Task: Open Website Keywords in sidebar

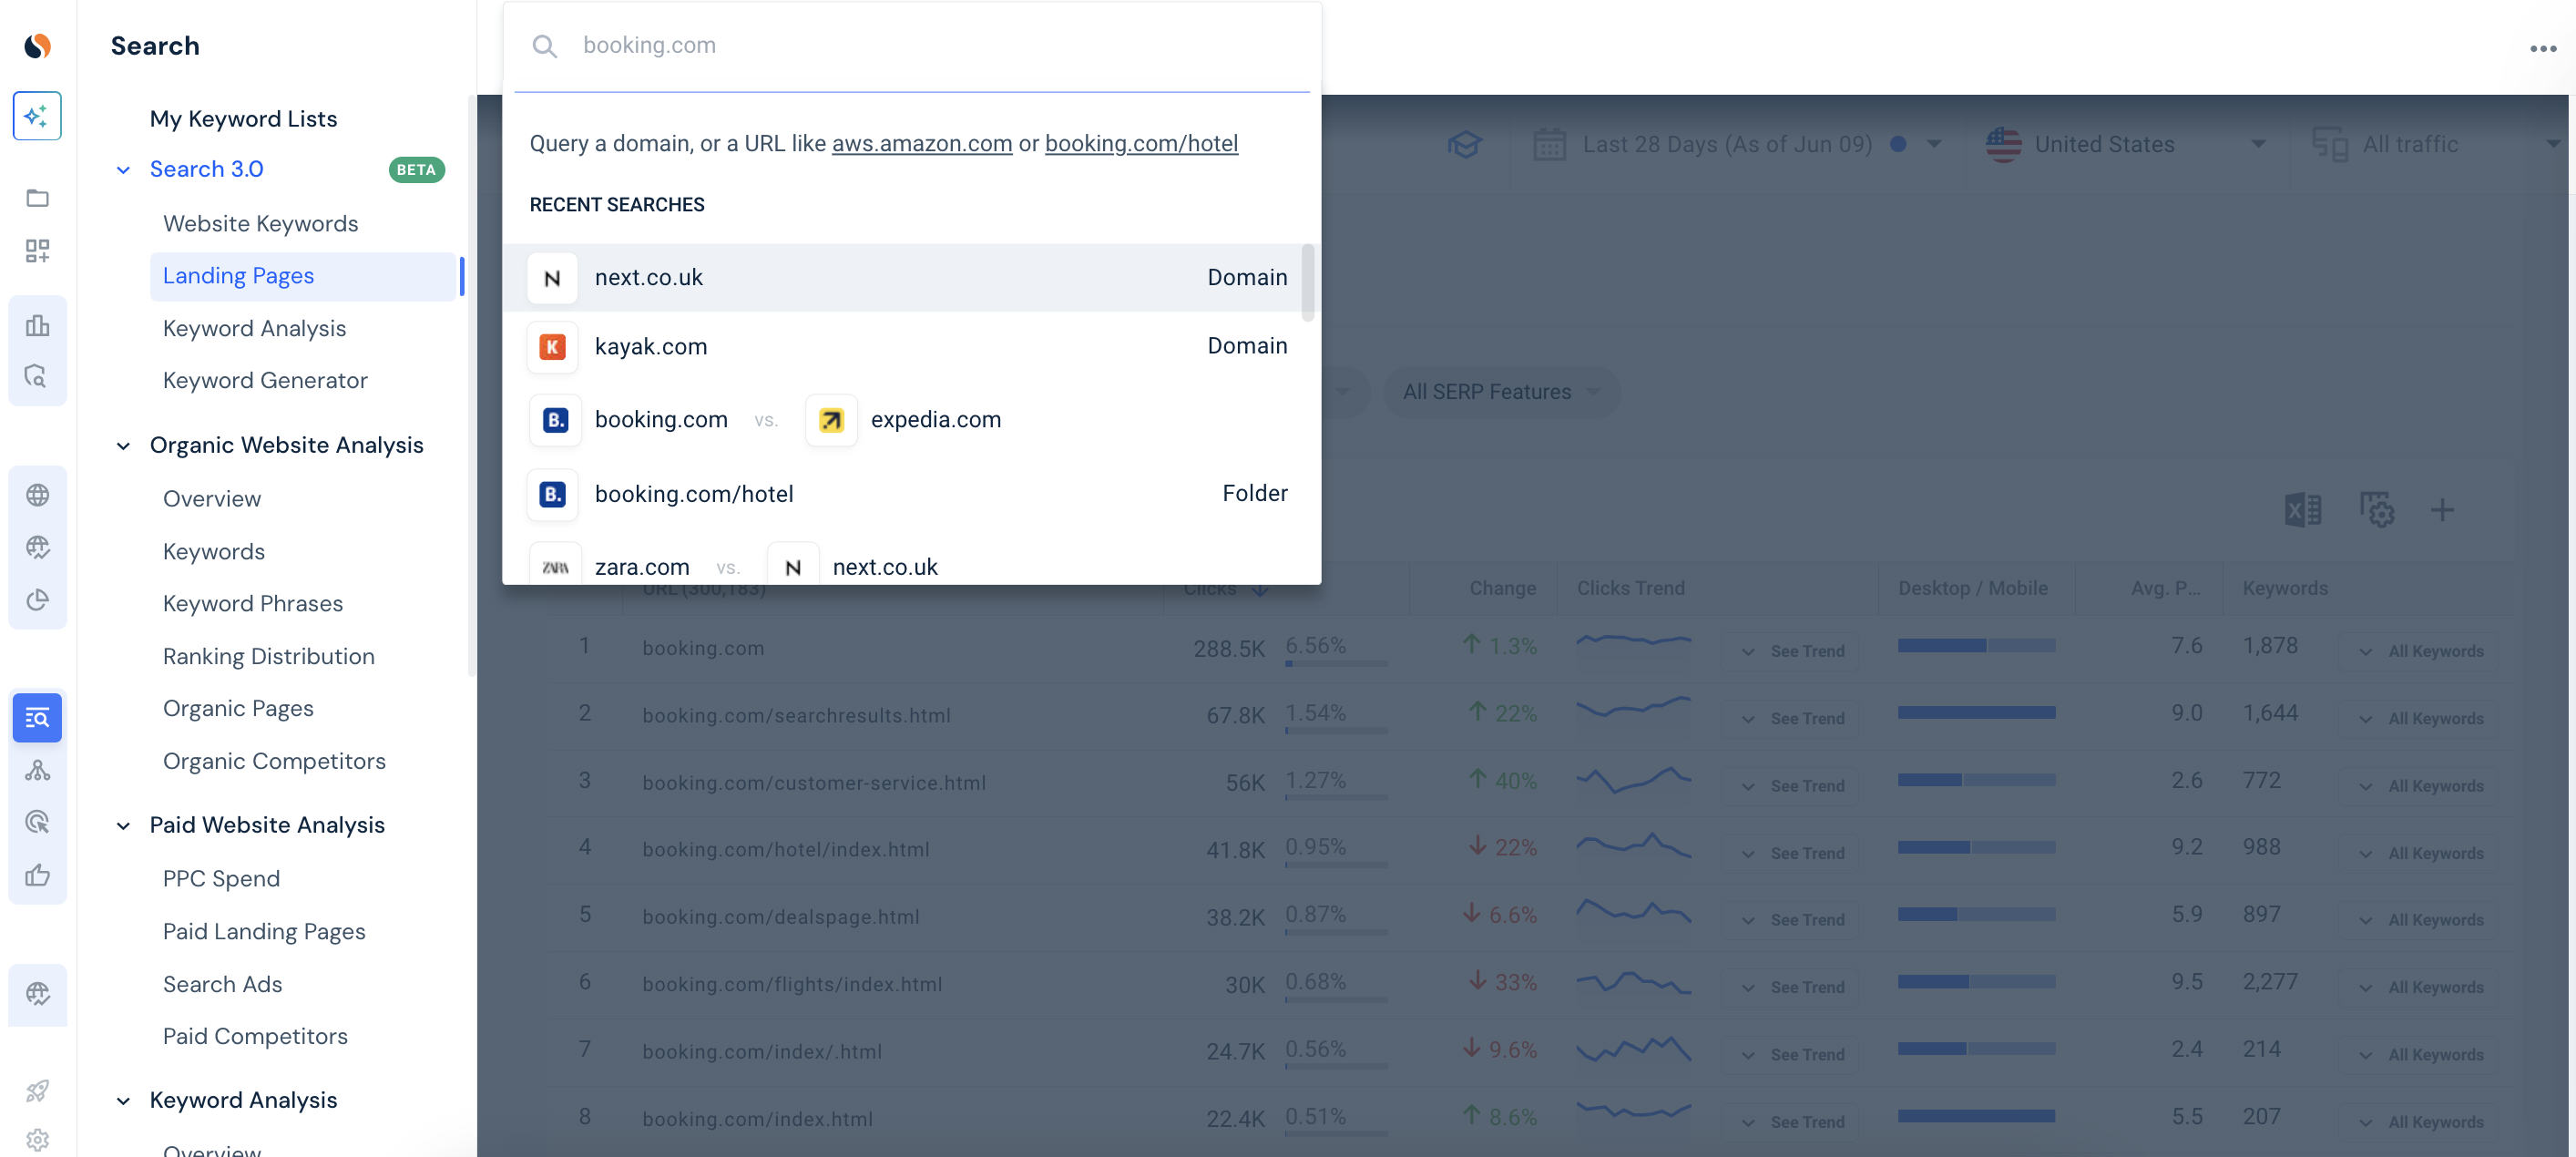Action: tap(260, 223)
